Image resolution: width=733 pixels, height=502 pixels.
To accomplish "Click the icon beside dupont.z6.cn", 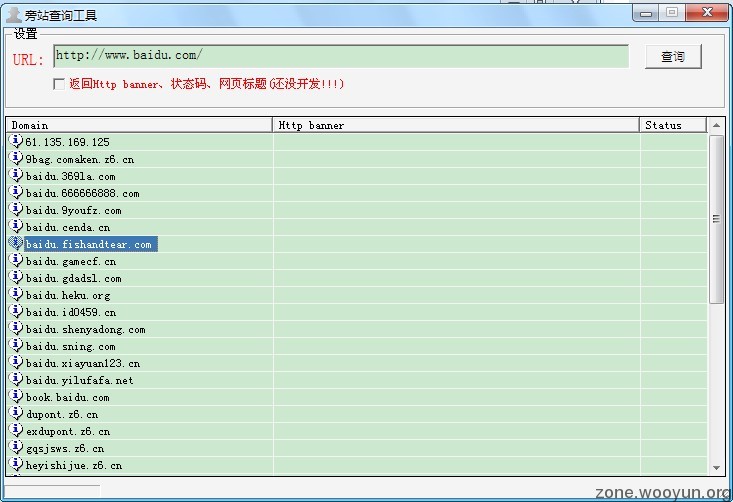I will click(16, 413).
